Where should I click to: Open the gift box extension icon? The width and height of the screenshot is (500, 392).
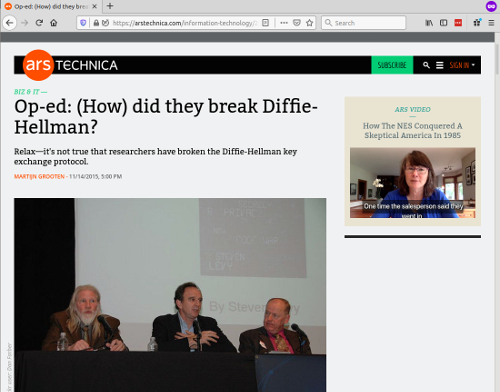pos(477,23)
